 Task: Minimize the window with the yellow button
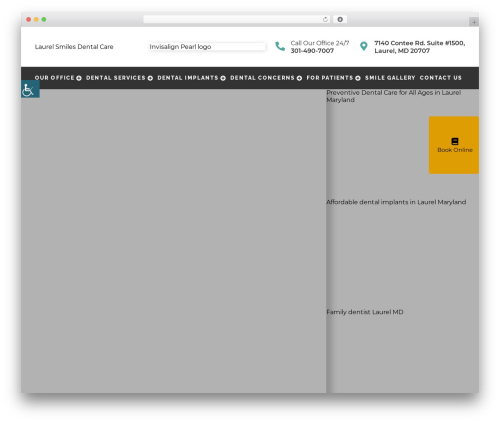pos(36,19)
